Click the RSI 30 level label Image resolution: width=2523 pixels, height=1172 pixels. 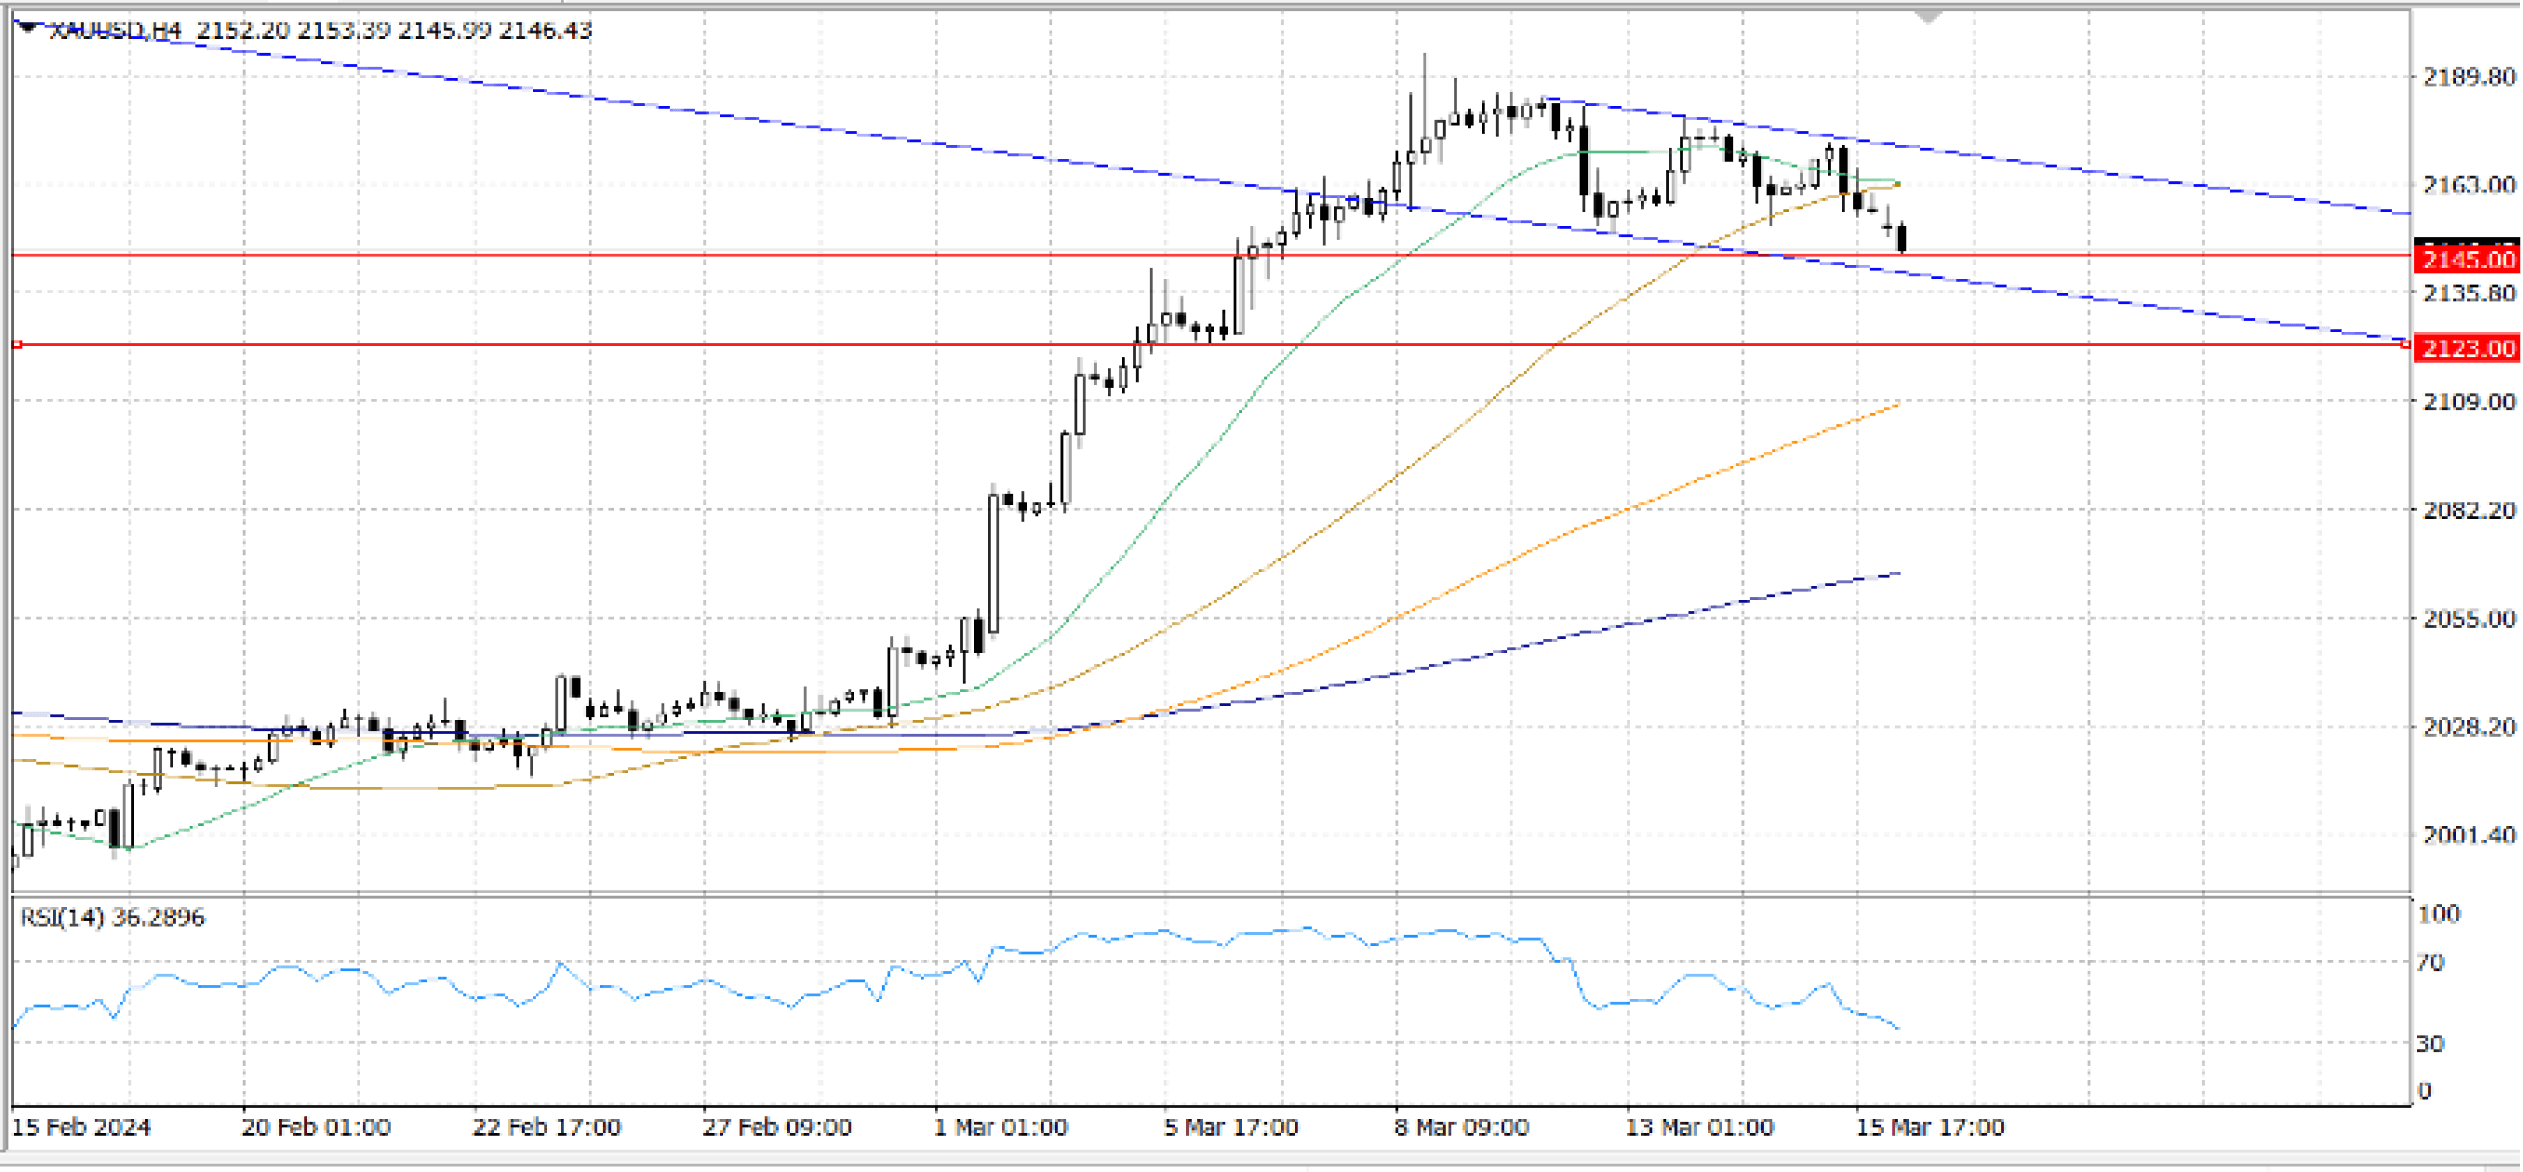click(2430, 1044)
